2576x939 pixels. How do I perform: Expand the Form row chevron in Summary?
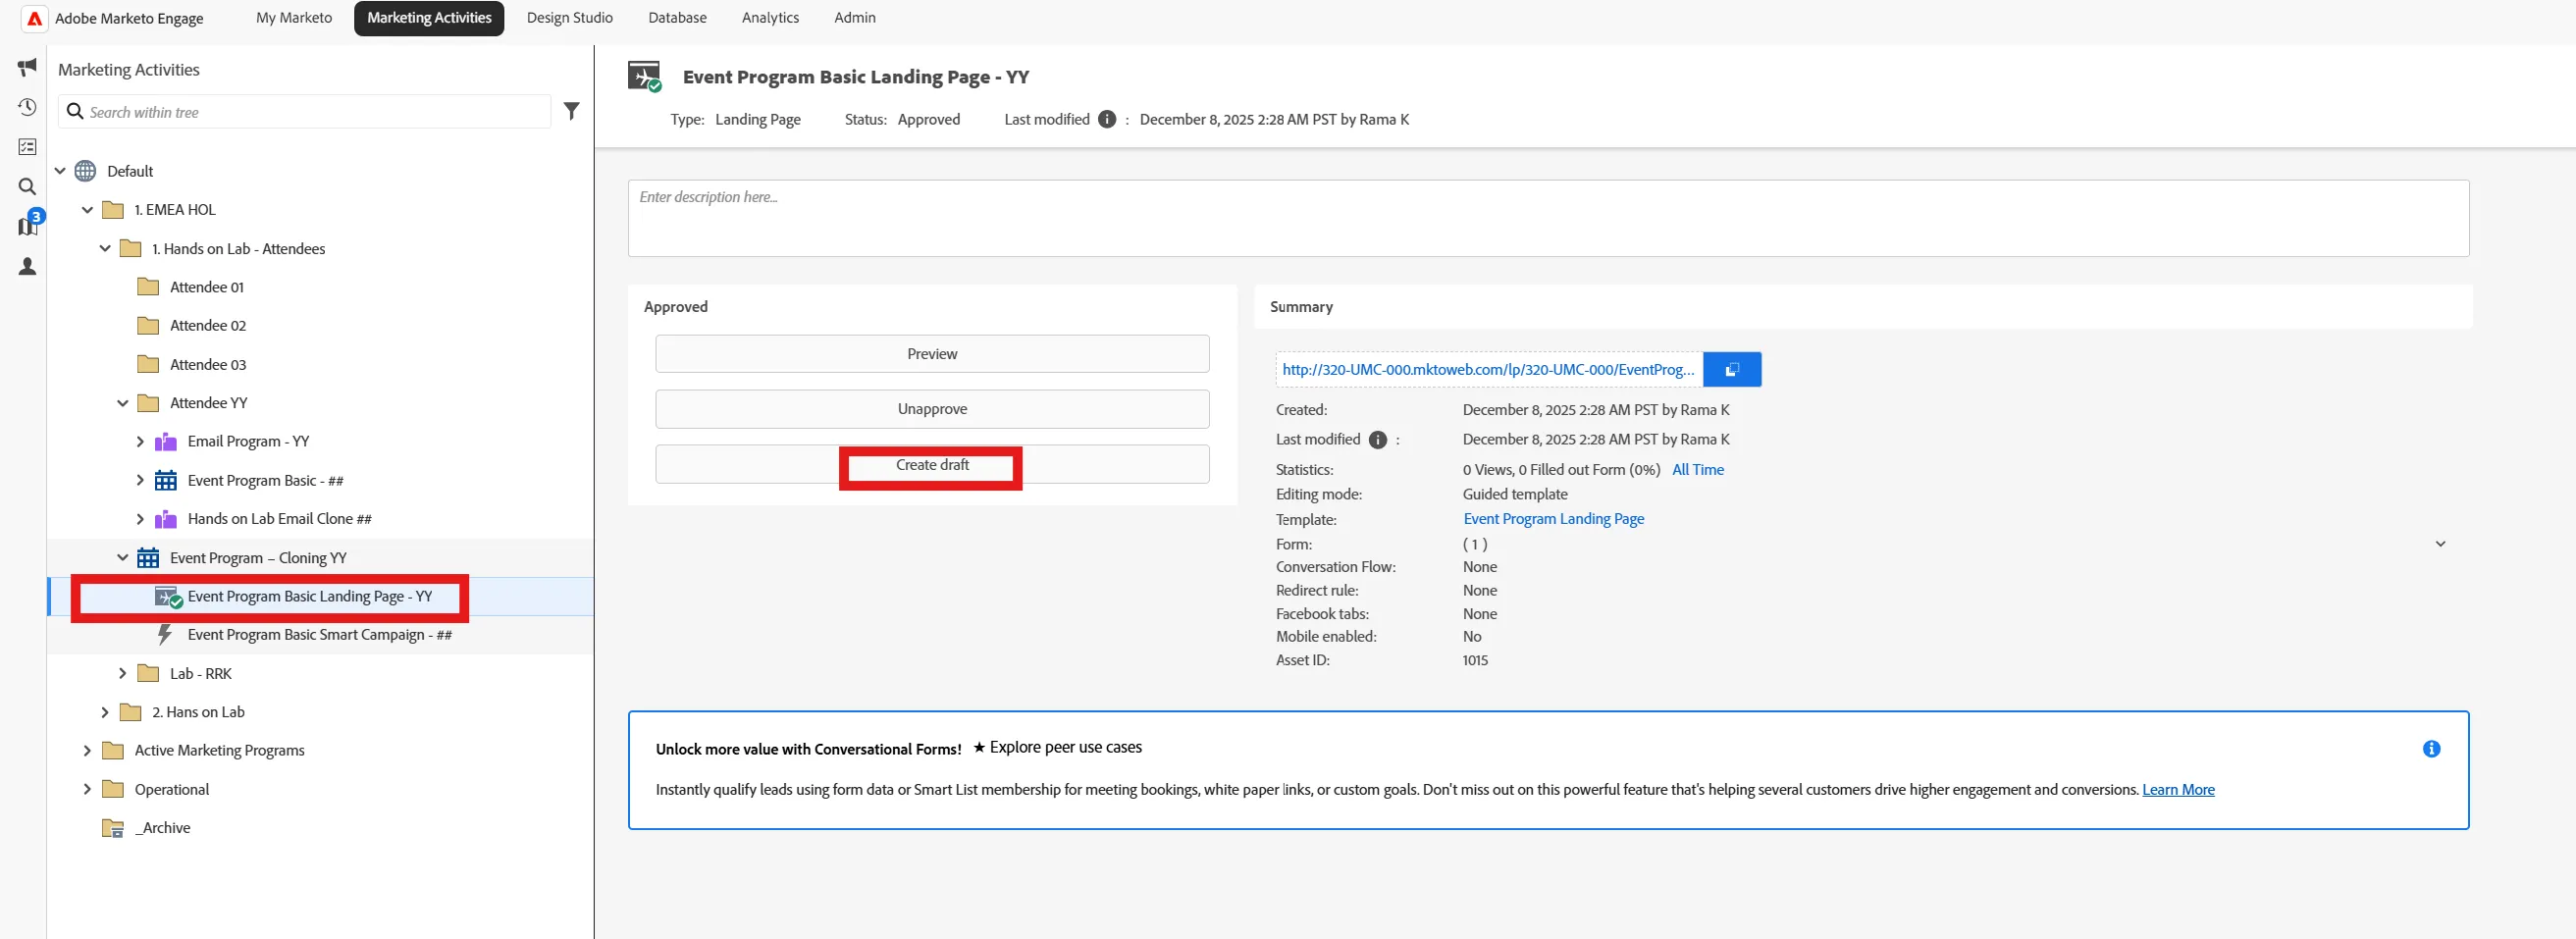[2440, 544]
